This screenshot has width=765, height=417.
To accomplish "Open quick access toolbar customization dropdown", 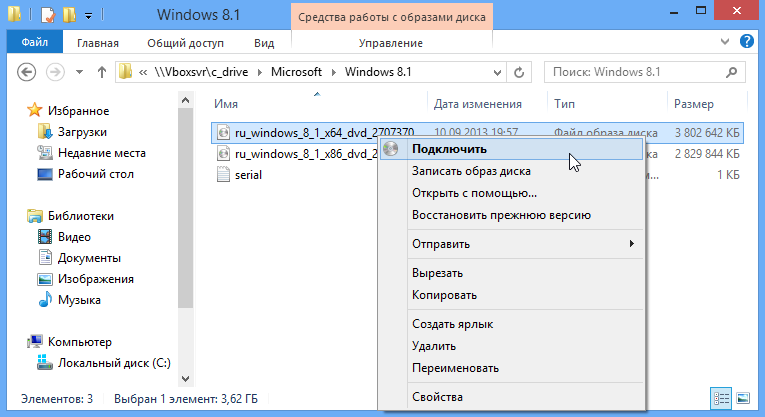I will coord(89,16).
